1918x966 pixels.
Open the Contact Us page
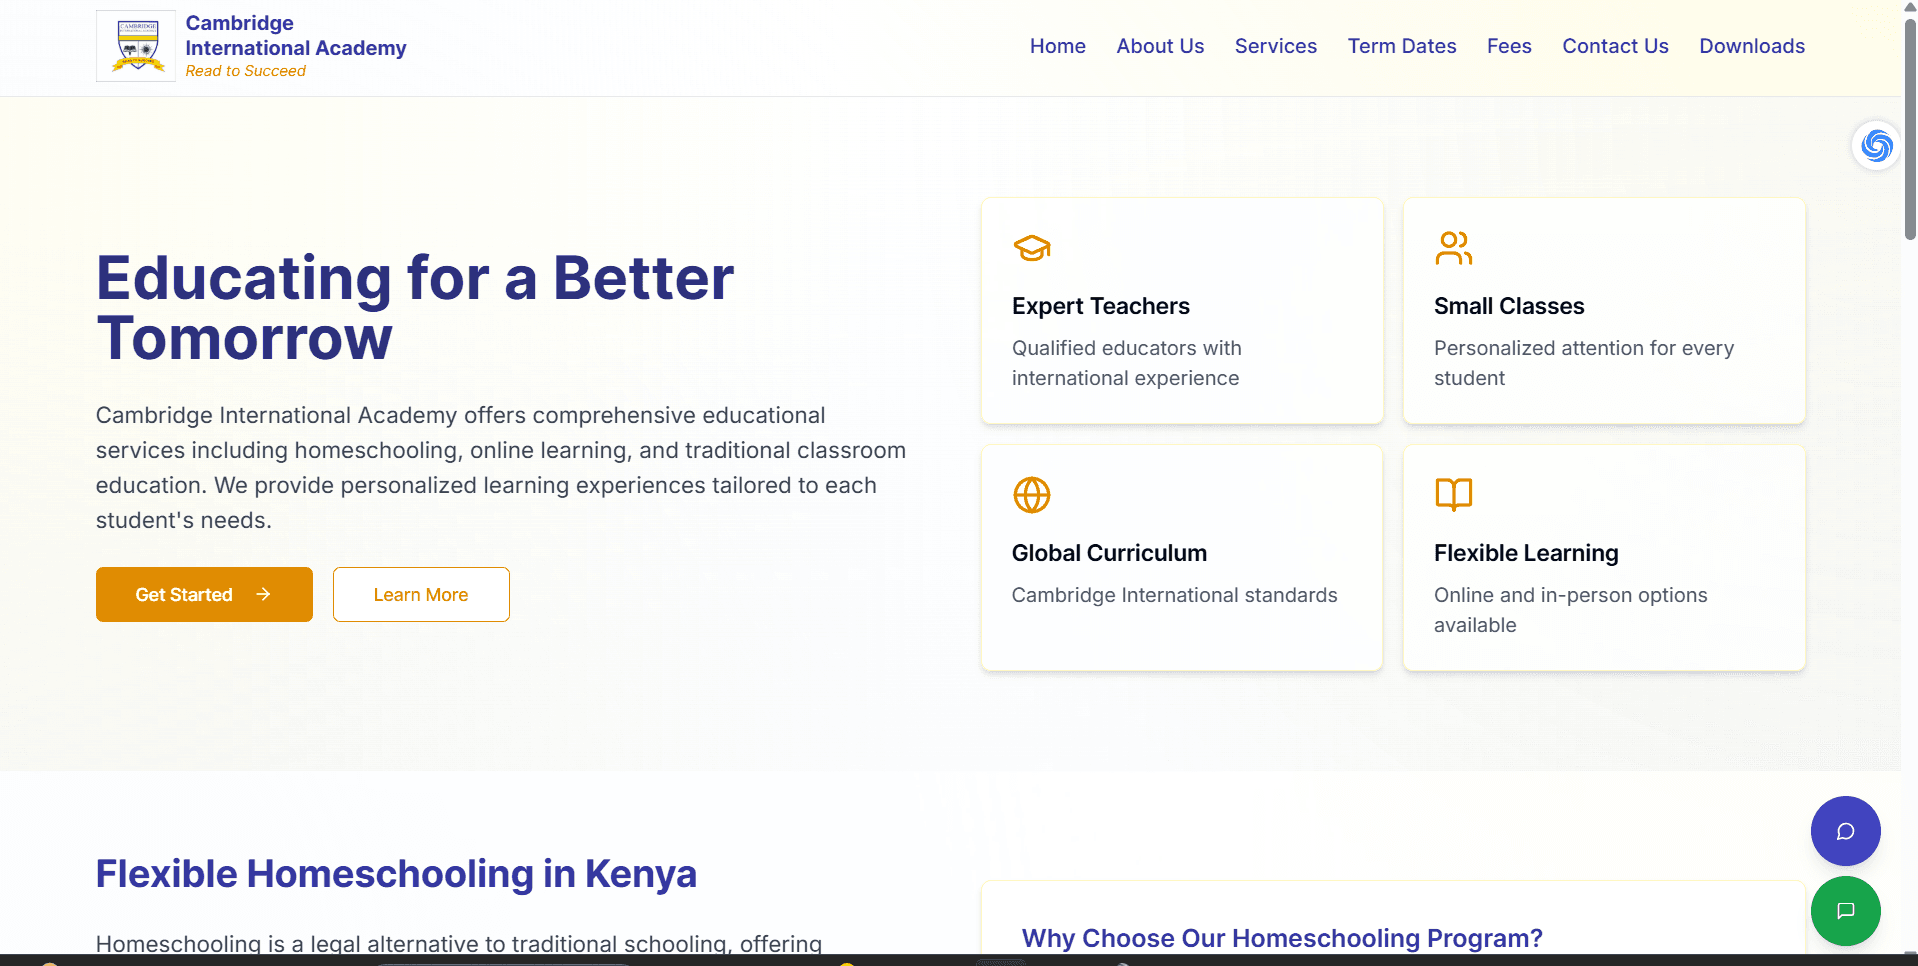(x=1615, y=46)
